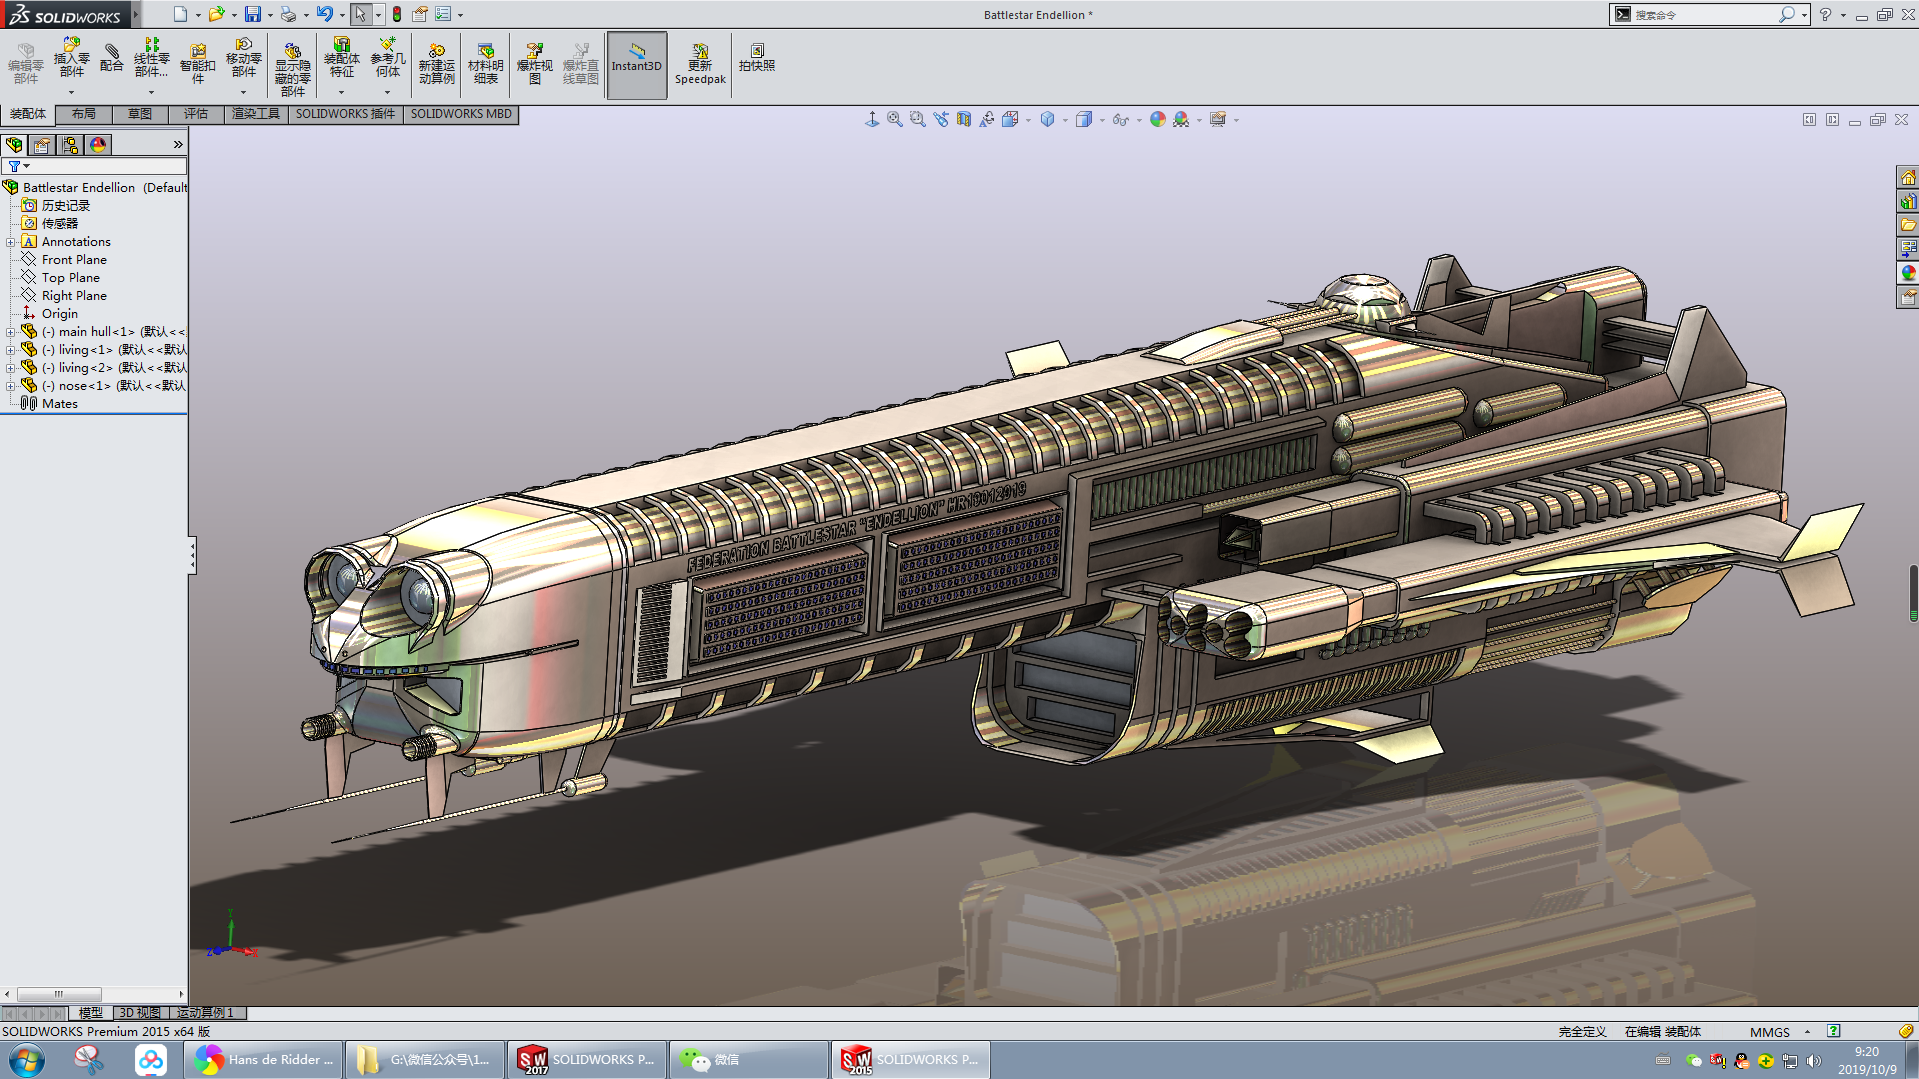Screen dimensions: 1919x1079
Task: Expand the Annotations folder
Action: click(10, 242)
